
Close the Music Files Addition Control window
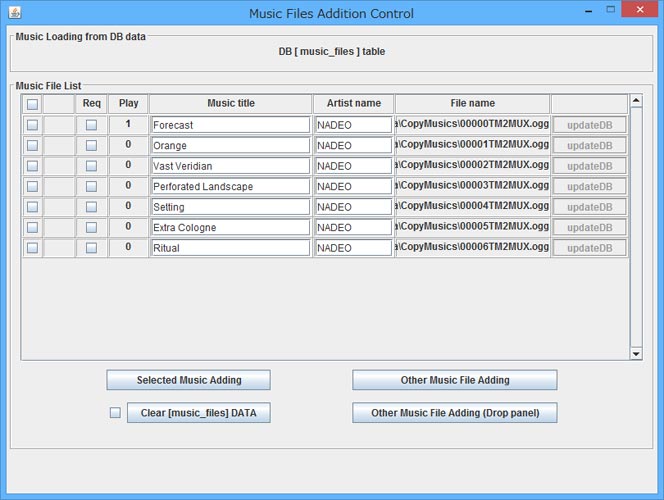[638, 12]
